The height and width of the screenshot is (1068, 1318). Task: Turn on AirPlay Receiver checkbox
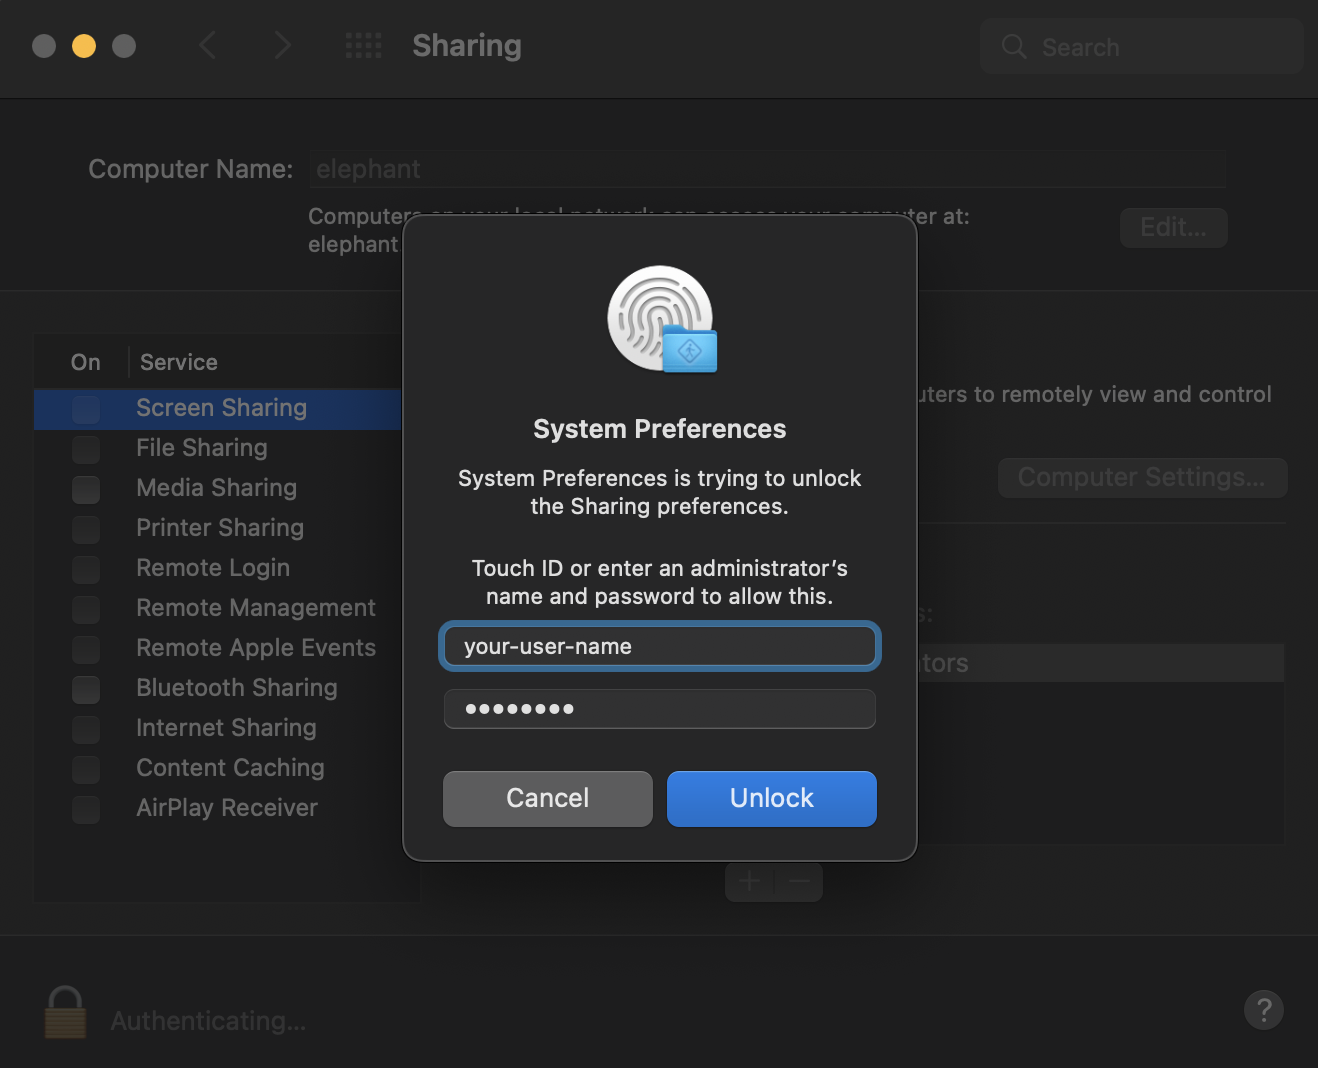[x=85, y=809]
